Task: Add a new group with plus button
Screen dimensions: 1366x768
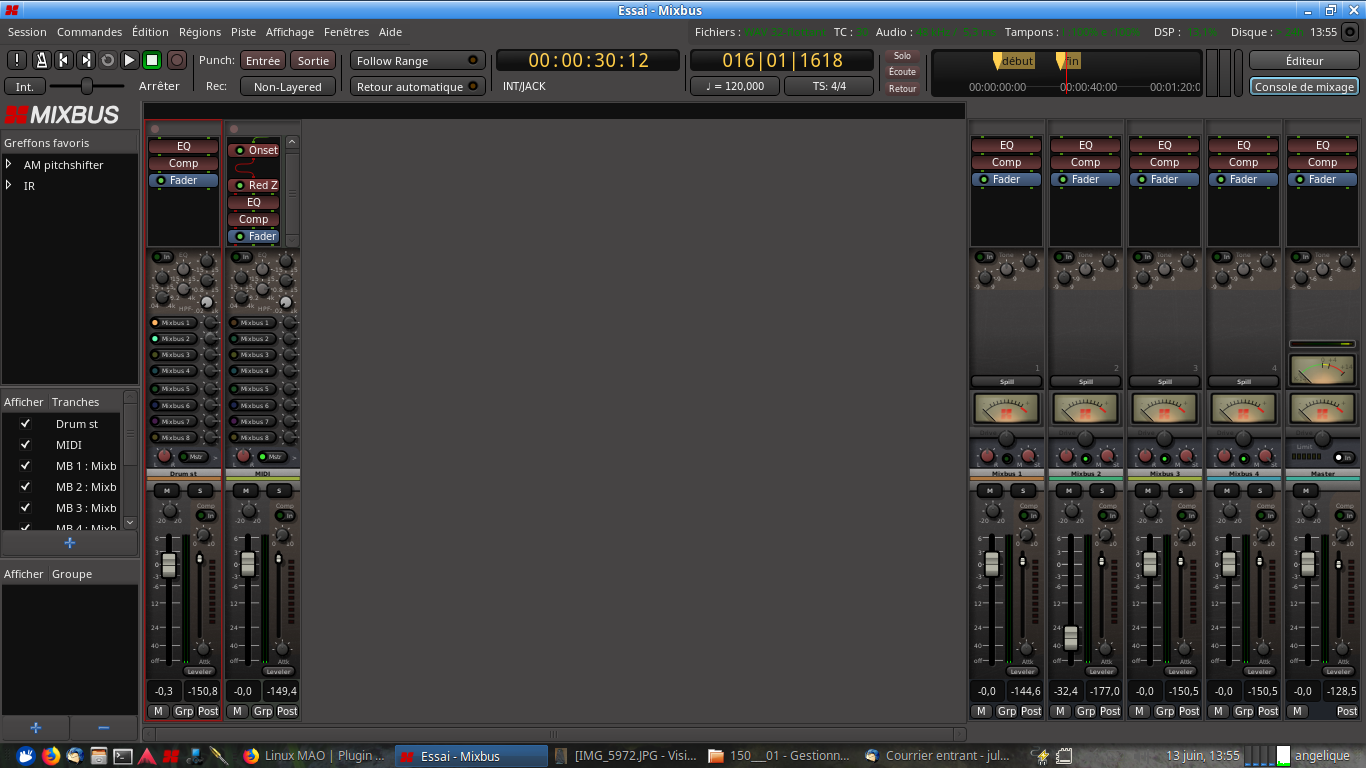Action: [35, 728]
